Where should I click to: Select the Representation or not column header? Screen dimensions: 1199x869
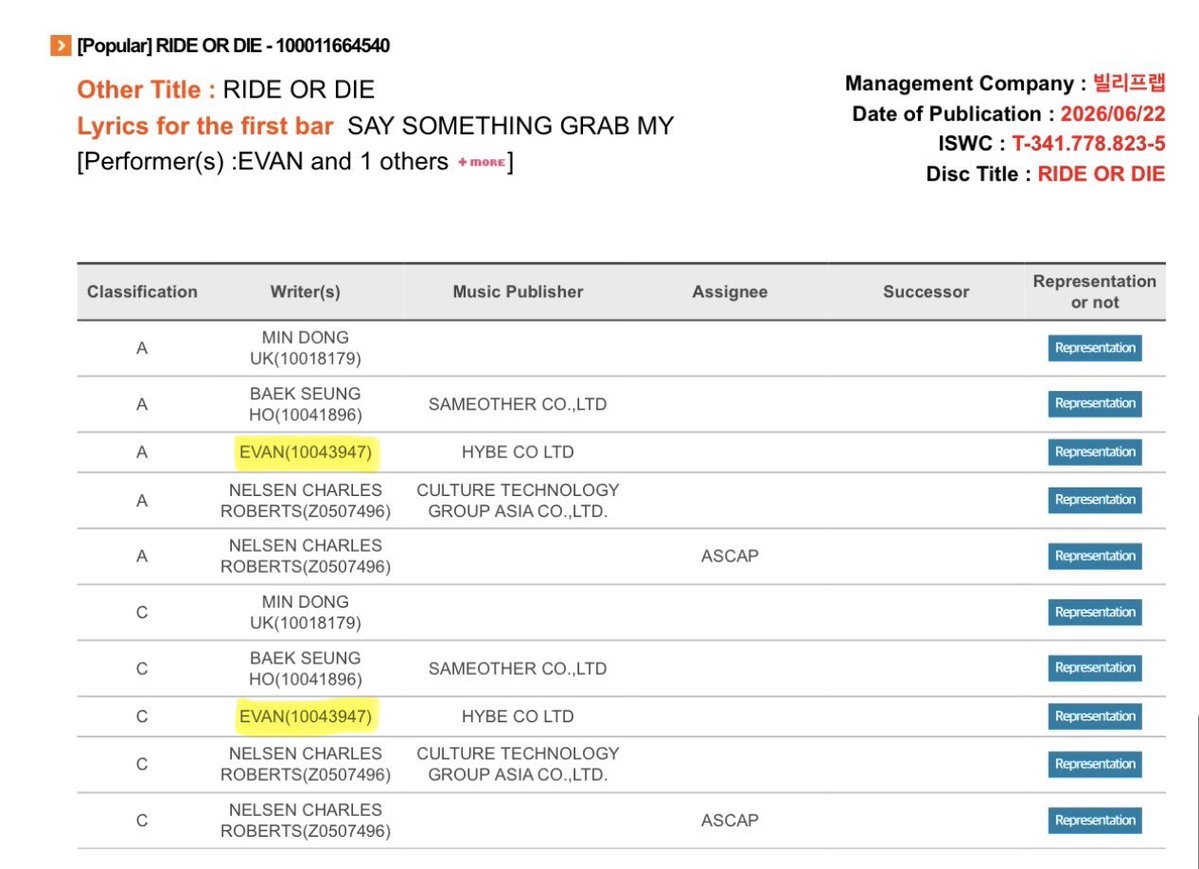click(1094, 291)
